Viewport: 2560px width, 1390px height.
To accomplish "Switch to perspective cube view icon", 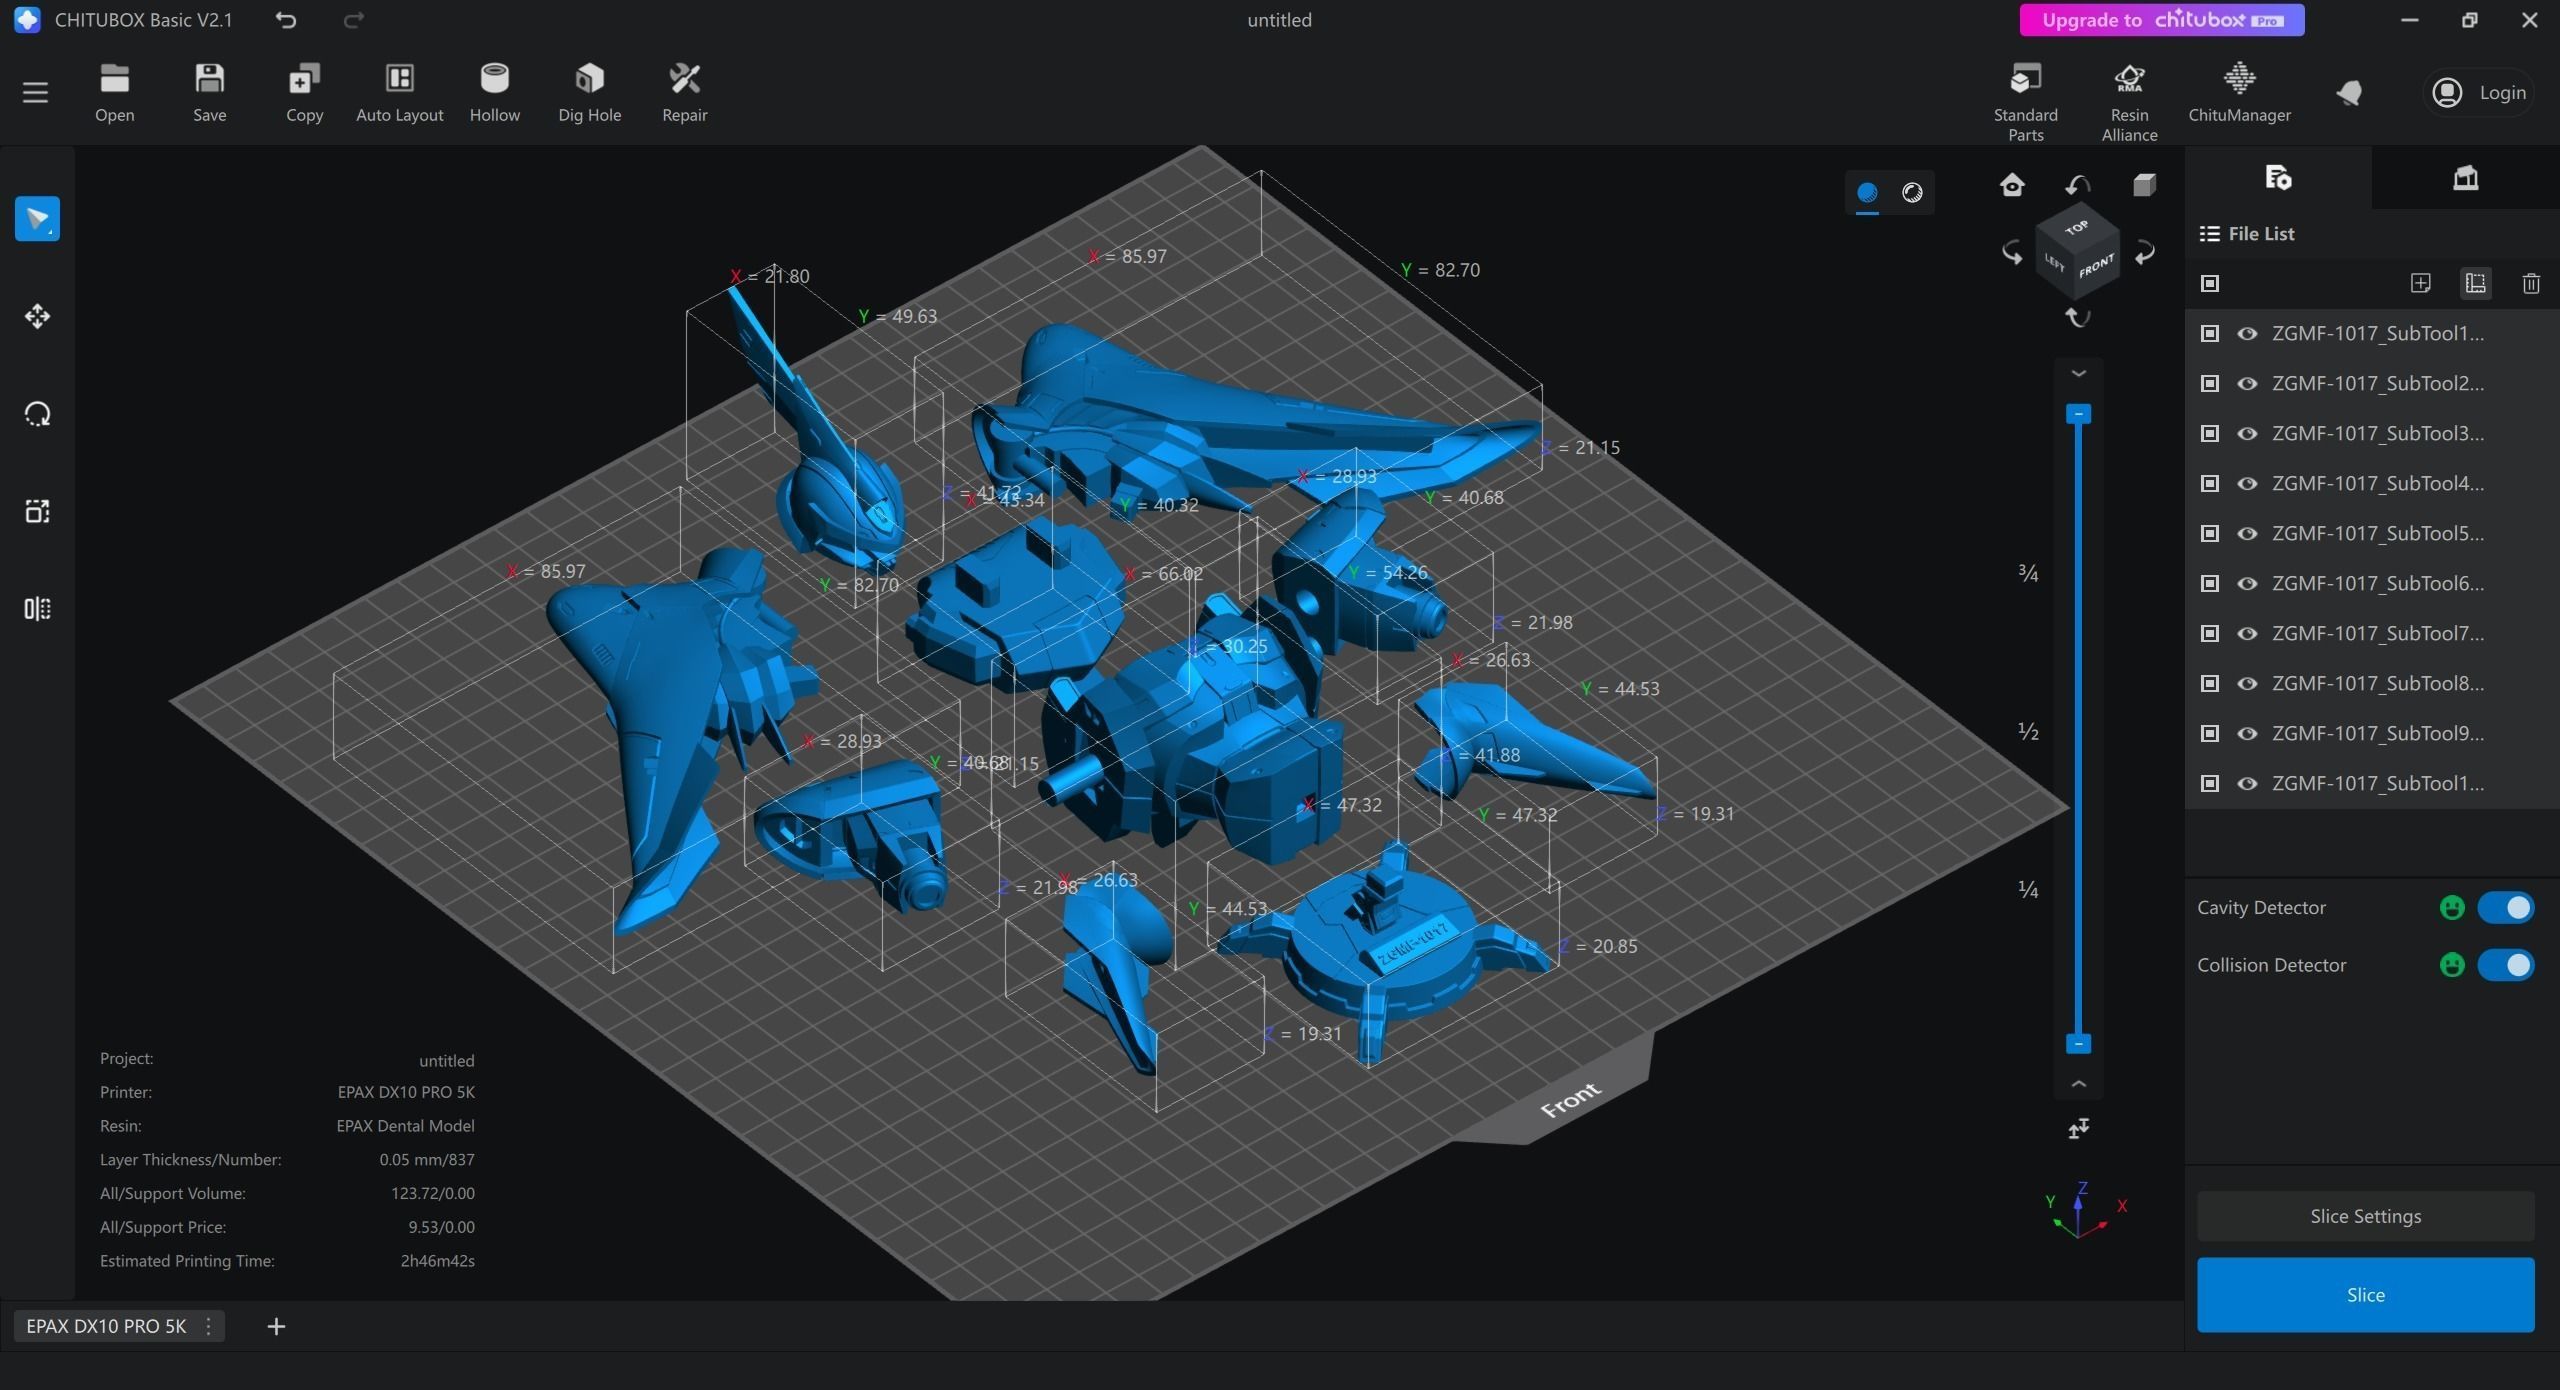I will pyautogui.click(x=2144, y=185).
